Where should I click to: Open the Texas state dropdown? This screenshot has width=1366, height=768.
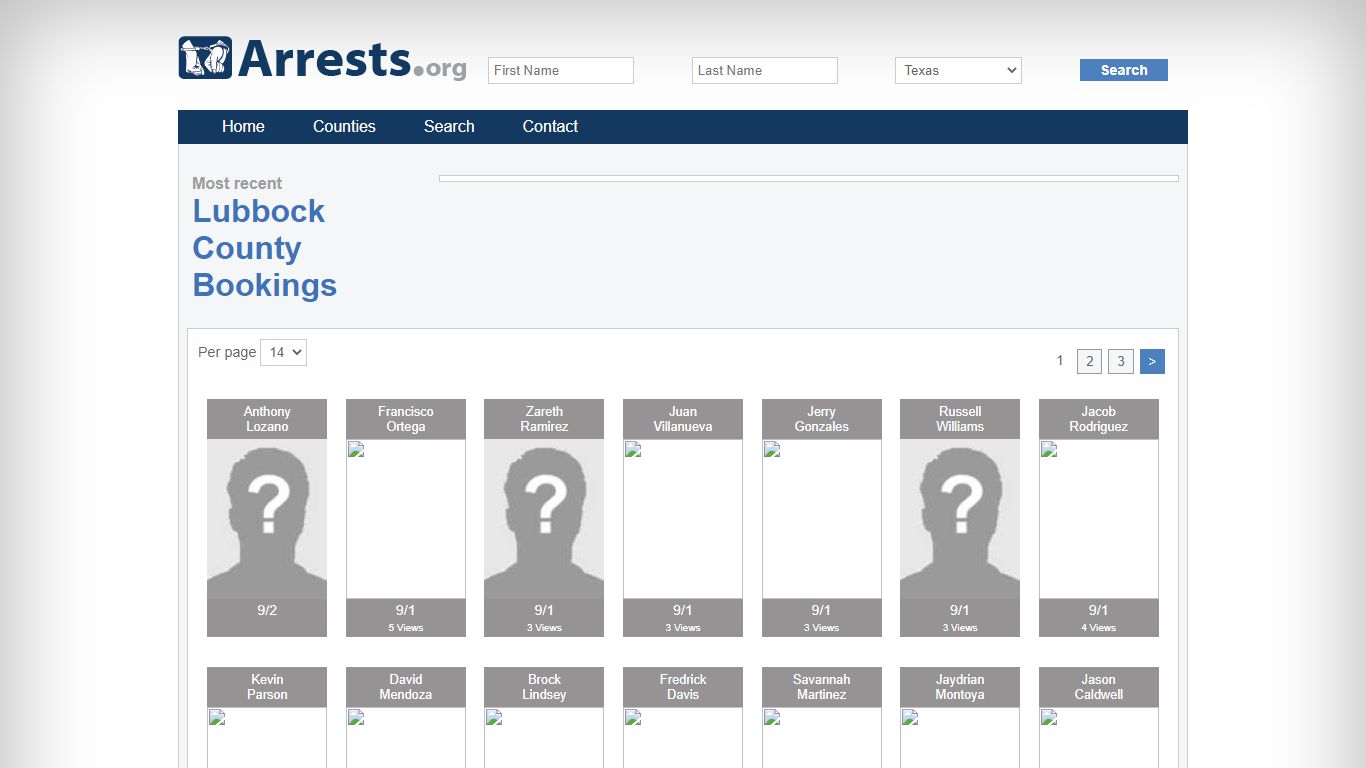[x=958, y=70]
